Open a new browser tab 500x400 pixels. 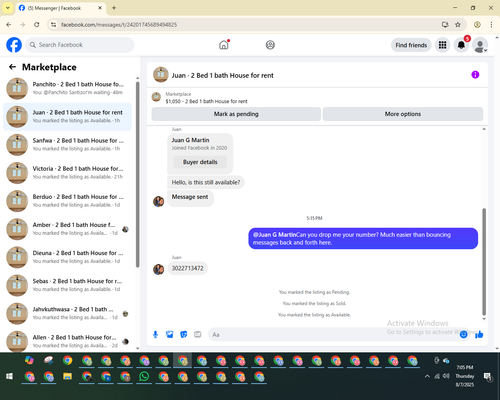(114, 8)
